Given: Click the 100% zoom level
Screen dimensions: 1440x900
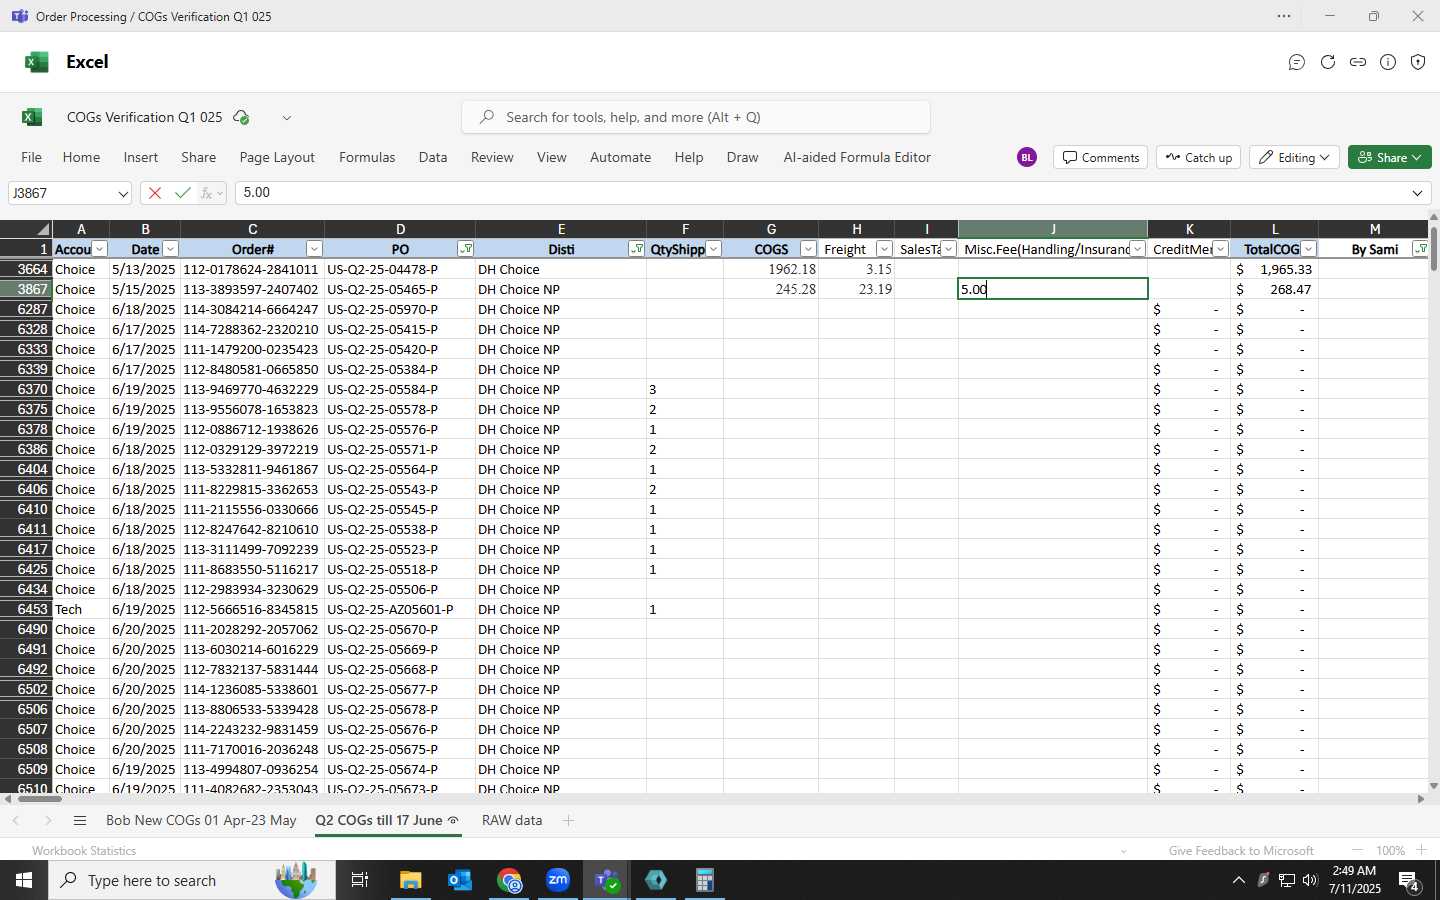Looking at the screenshot, I should coord(1390,851).
